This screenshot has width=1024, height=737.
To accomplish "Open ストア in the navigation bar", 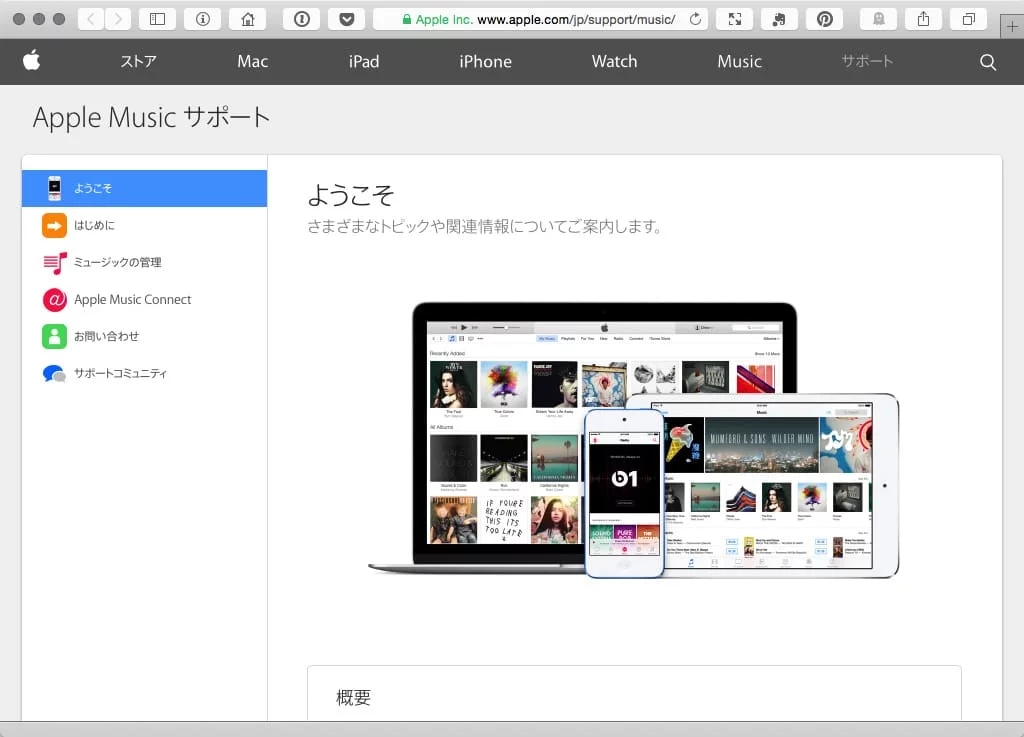I will tap(138, 61).
